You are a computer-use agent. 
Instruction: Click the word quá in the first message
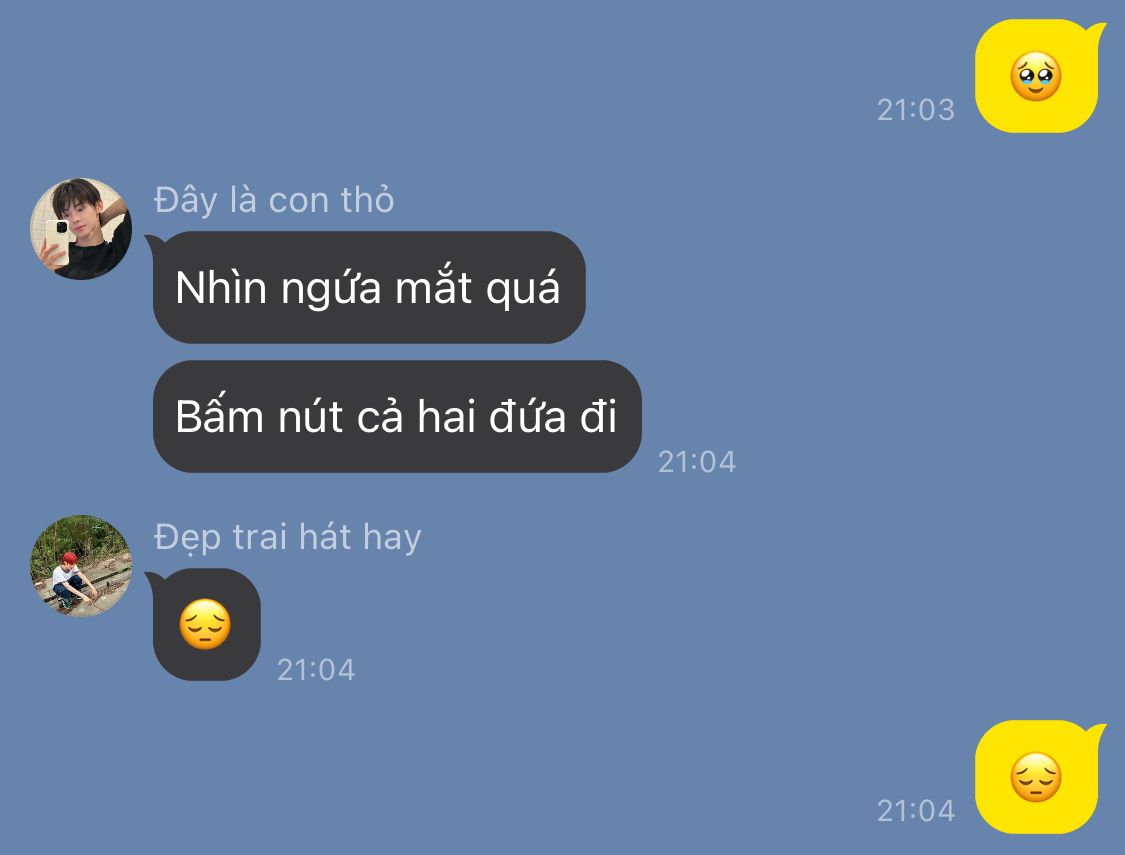[x=522, y=290]
